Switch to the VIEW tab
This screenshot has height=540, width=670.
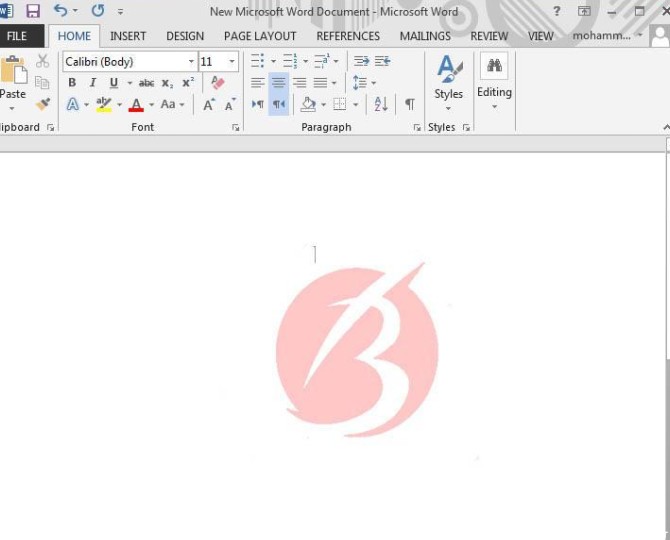coord(541,36)
